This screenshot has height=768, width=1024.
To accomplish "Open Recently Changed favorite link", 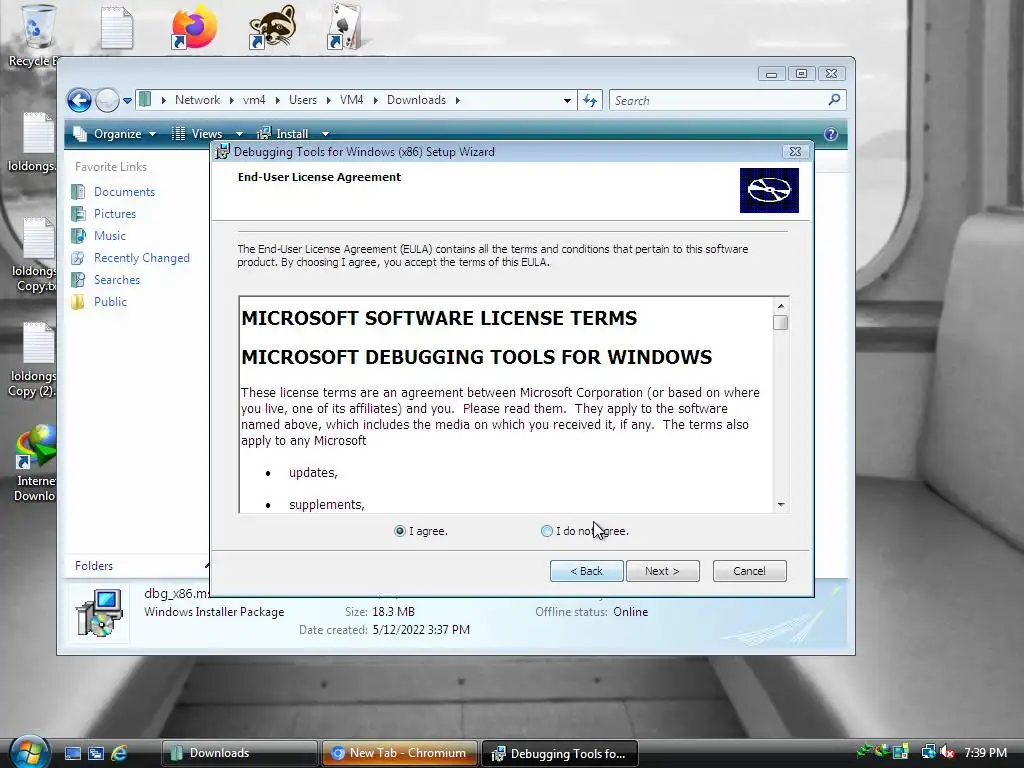I will tap(142, 258).
